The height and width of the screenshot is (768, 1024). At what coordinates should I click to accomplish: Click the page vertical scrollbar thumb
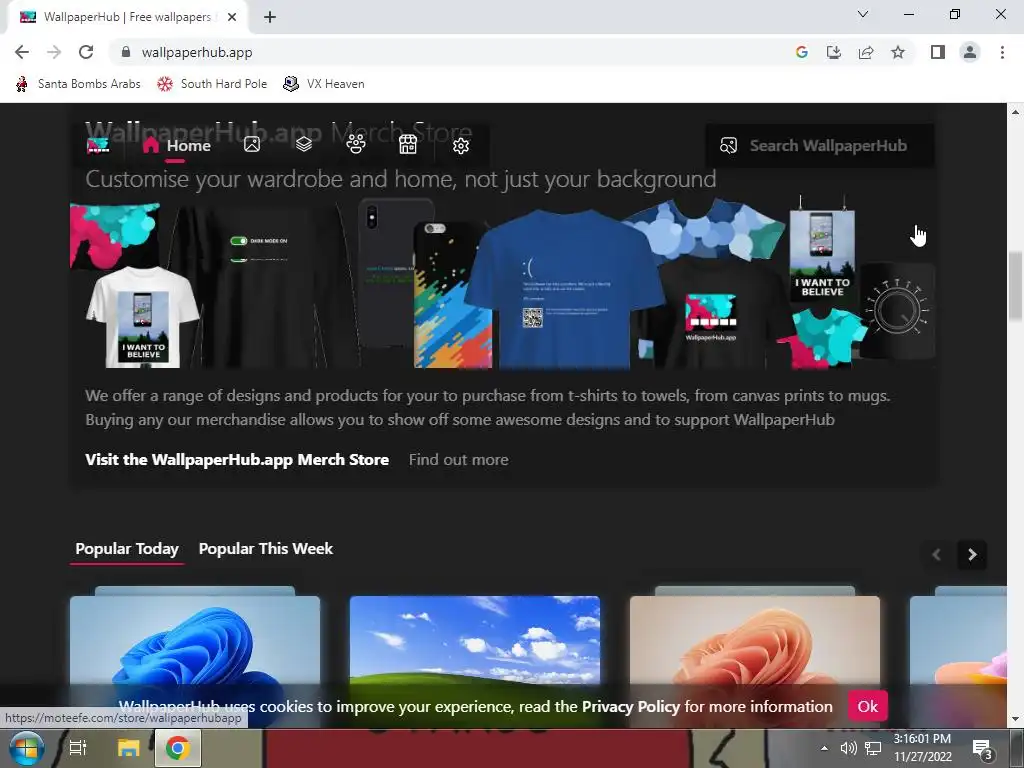tap(1015, 285)
